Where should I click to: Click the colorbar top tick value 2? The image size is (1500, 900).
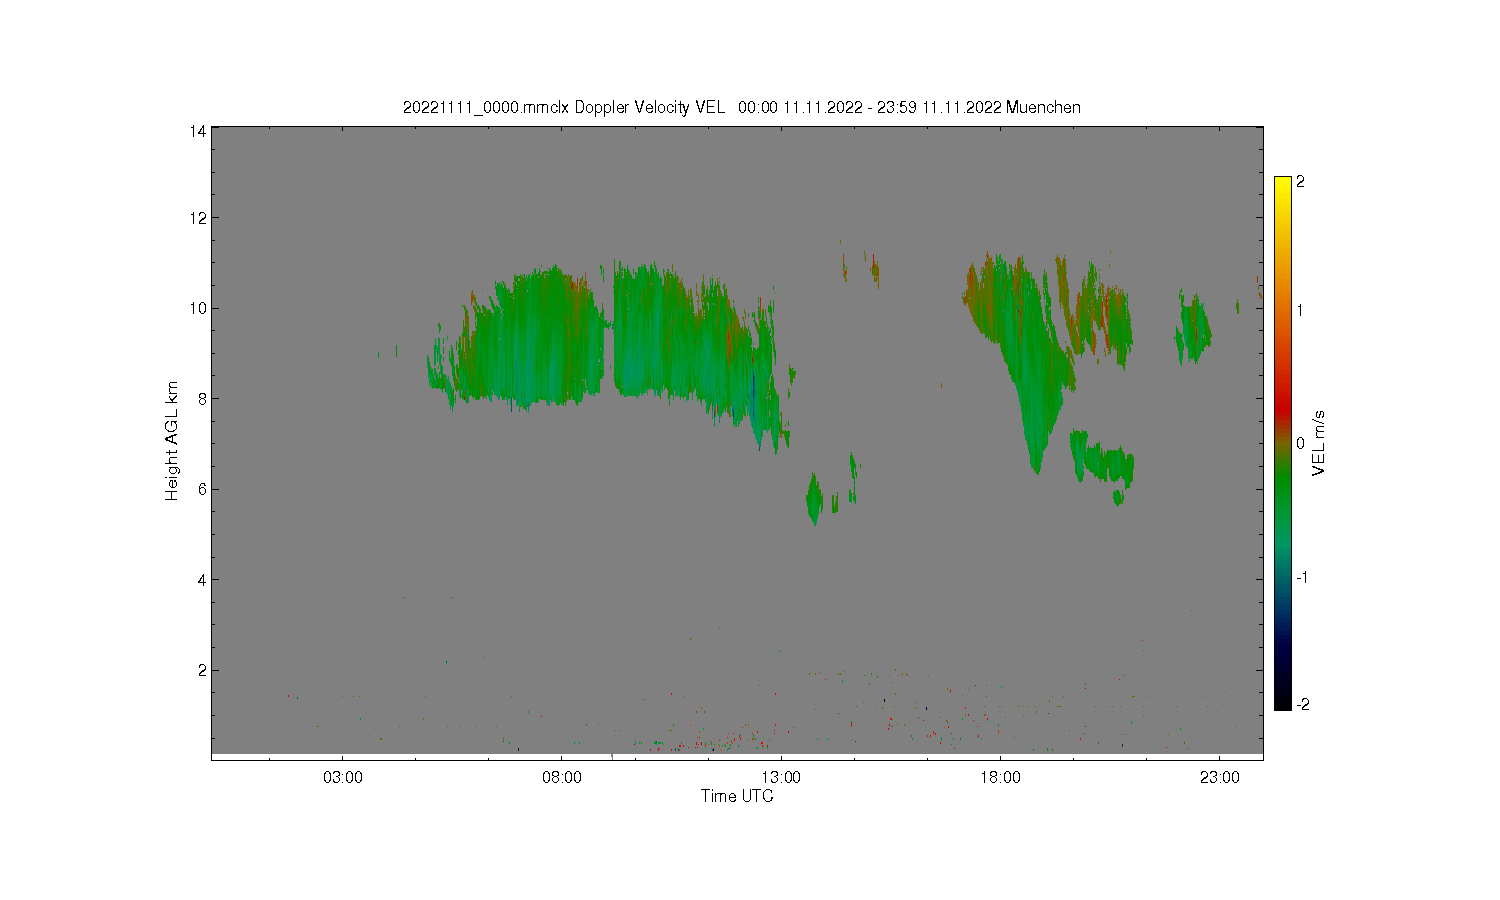click(1300, 182)
